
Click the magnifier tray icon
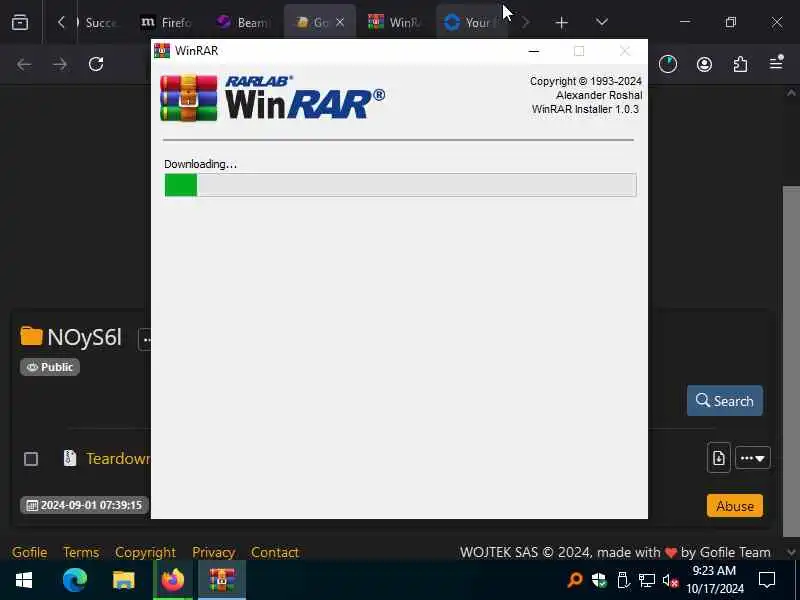coord(575,580)
